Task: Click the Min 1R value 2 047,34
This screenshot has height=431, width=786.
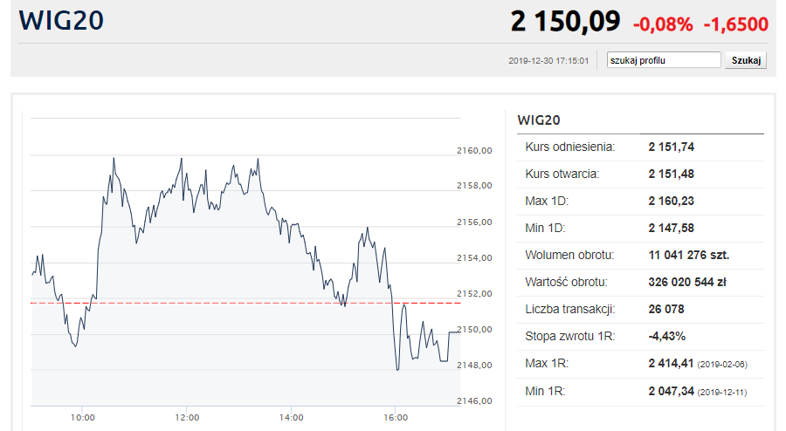Action: (x=671, y=391)
